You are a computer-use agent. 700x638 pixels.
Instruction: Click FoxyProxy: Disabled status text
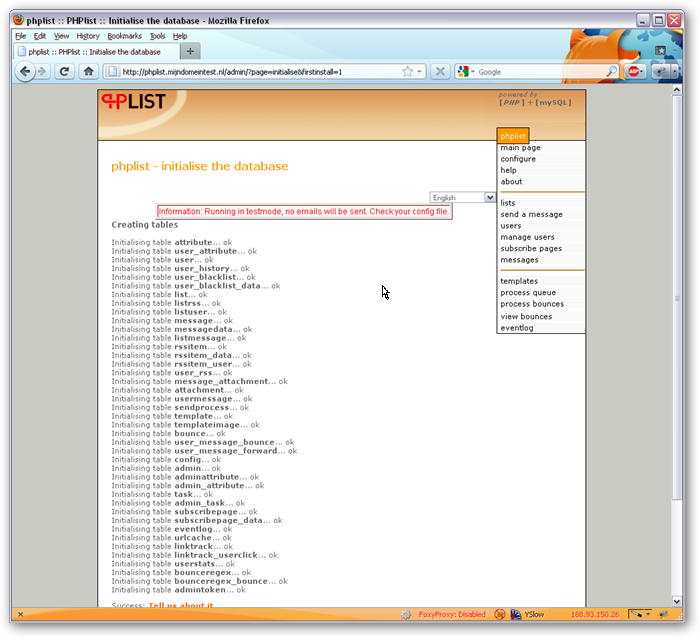coord(452,614)
